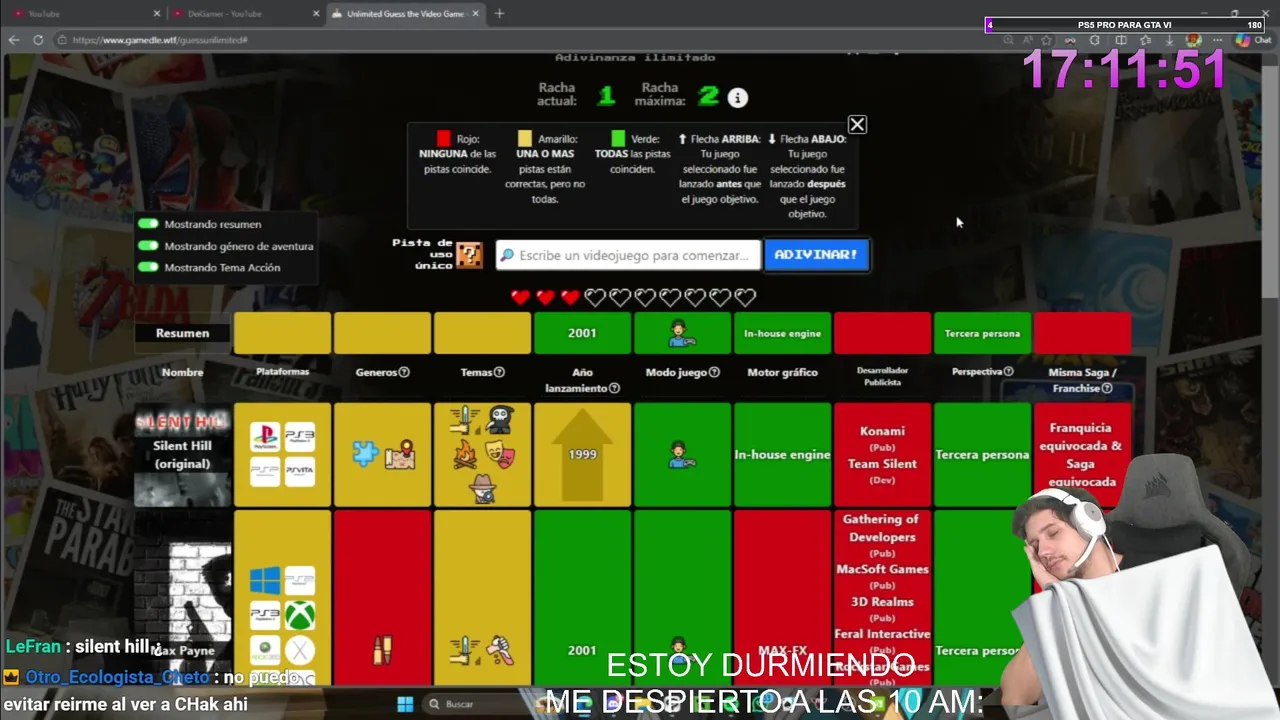The width and height of the screenshot is (1280, 720).
Task: Focus the video game search field
Action: [x=628, y=255]
